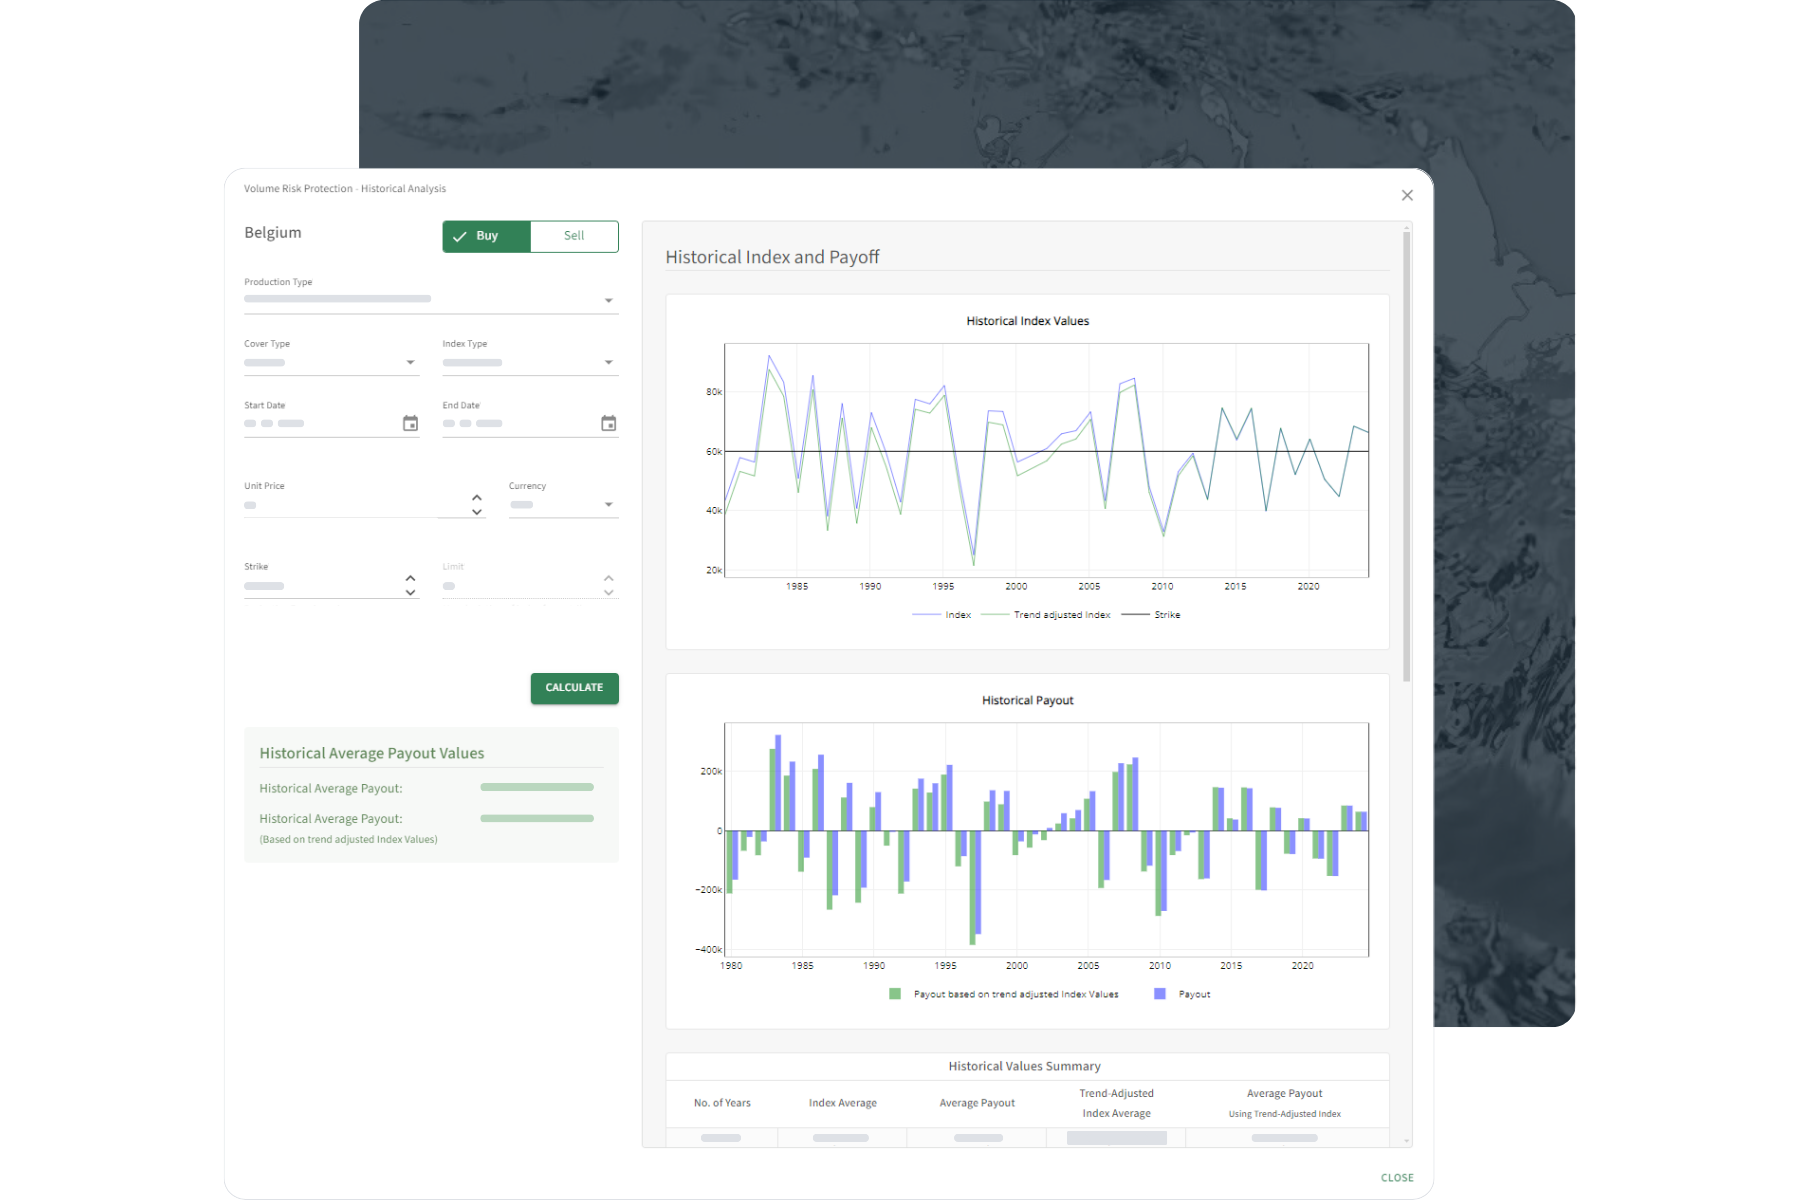
Task: Toggle the Index series in chart legend
Action: pos(941,615)
